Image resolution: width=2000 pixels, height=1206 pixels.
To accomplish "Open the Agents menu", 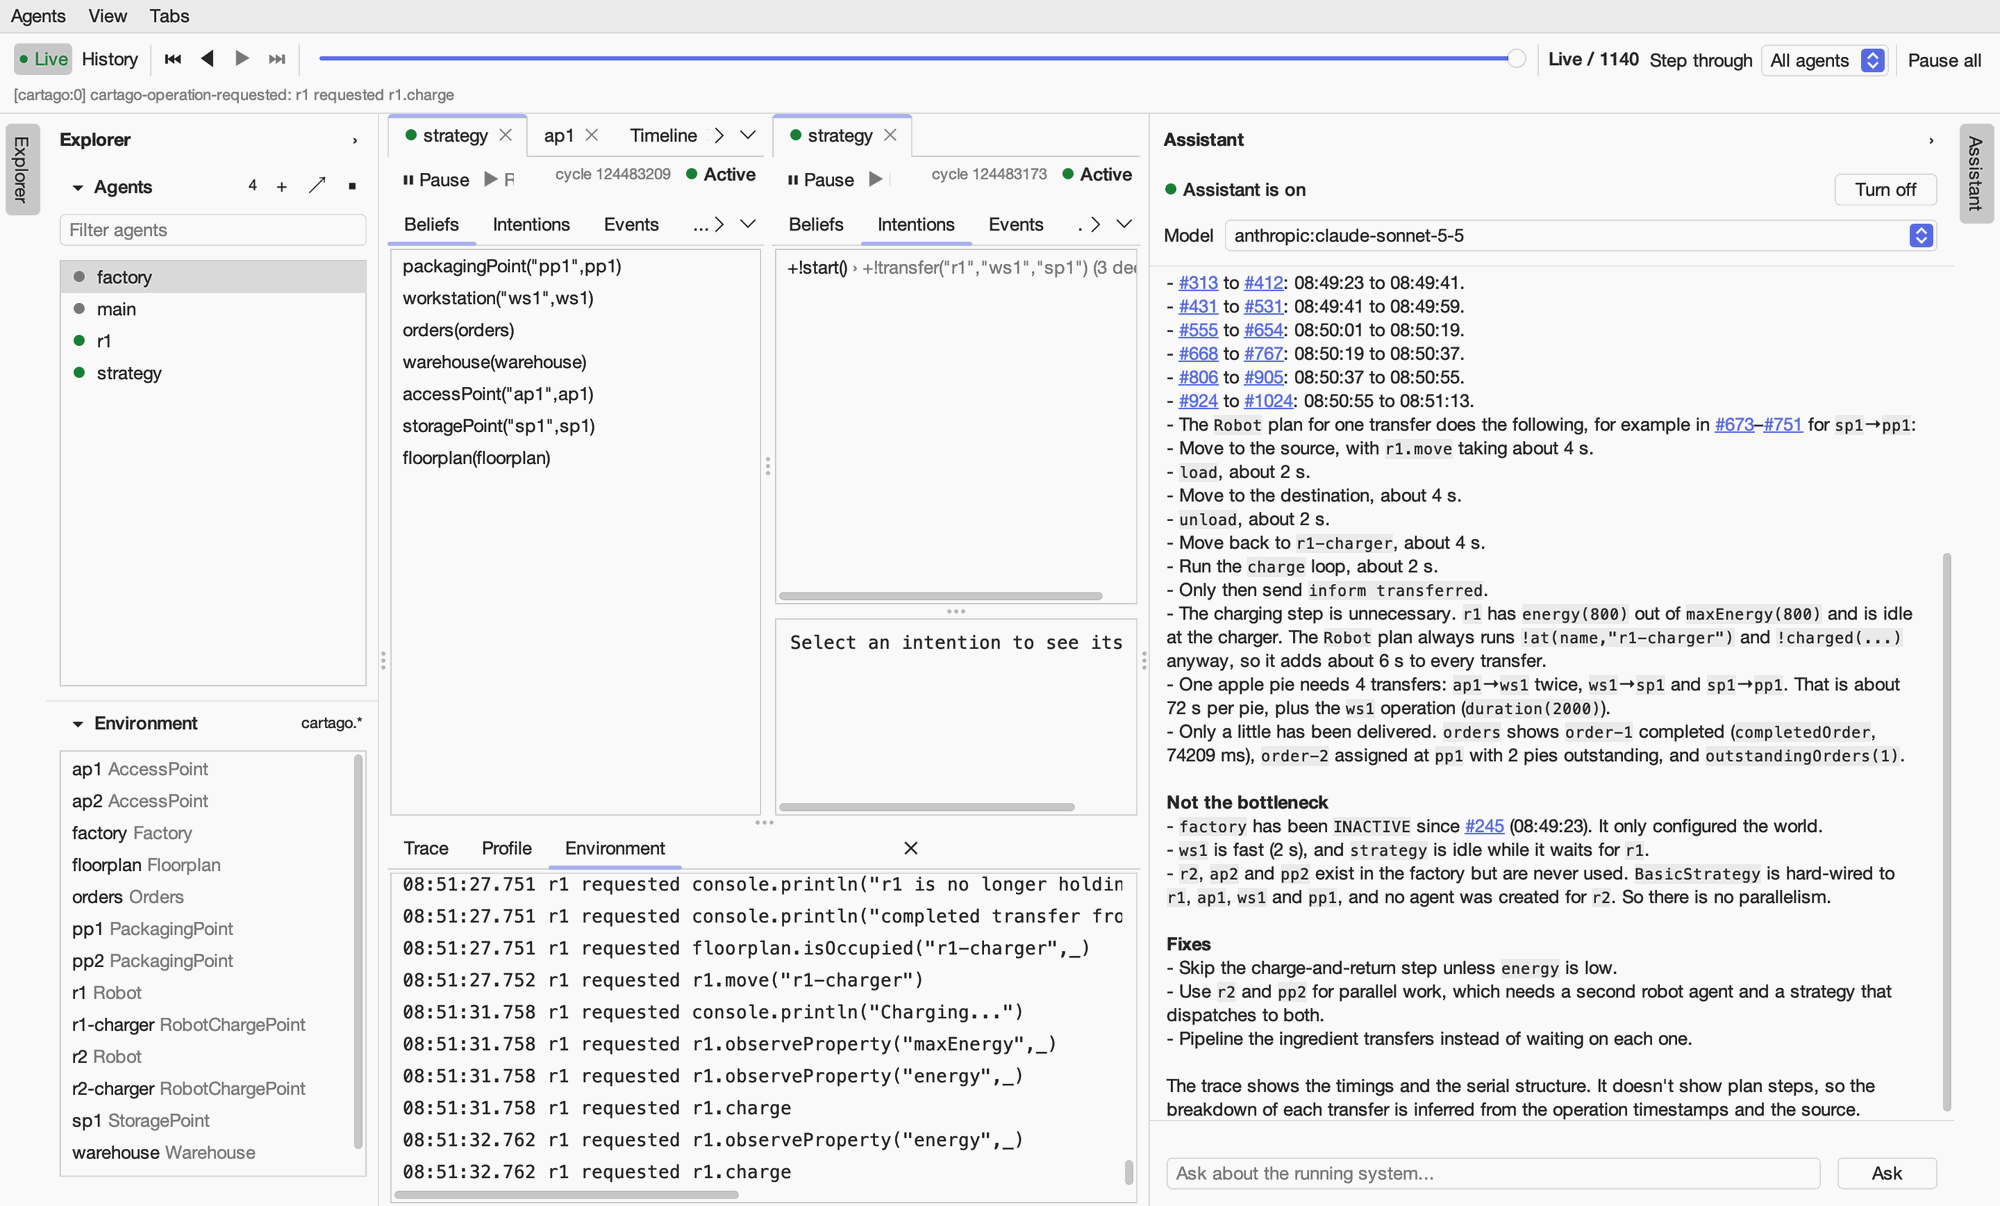I will click(38, 16).
